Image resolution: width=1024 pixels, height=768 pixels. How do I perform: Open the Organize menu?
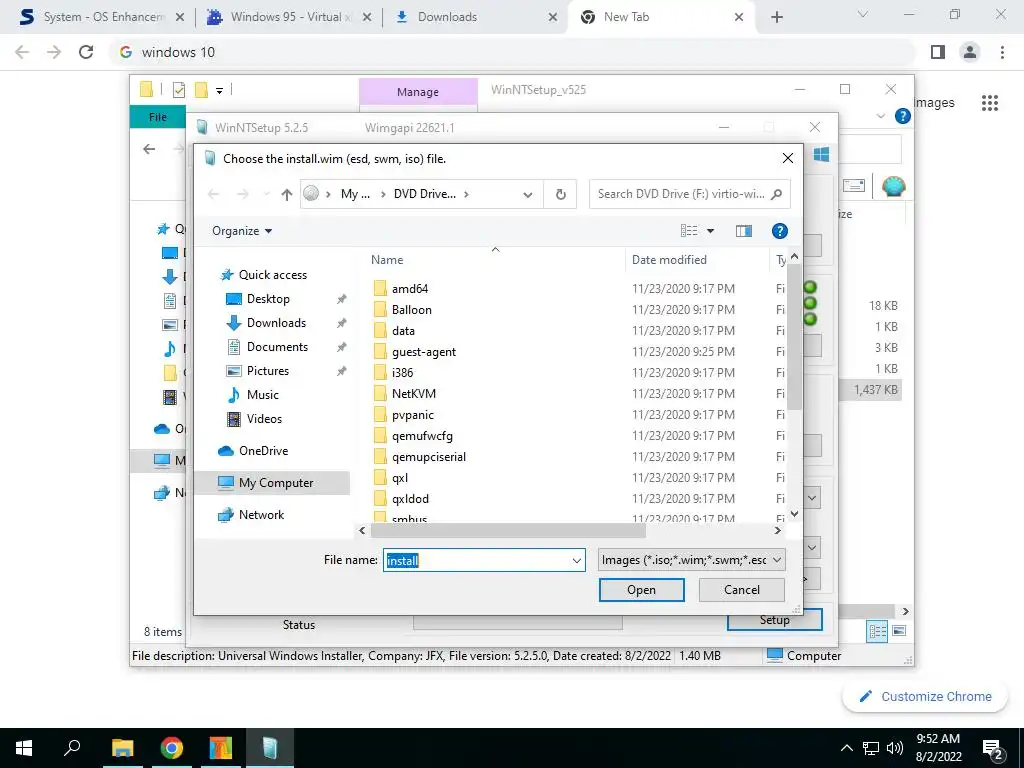coord(242,231)
